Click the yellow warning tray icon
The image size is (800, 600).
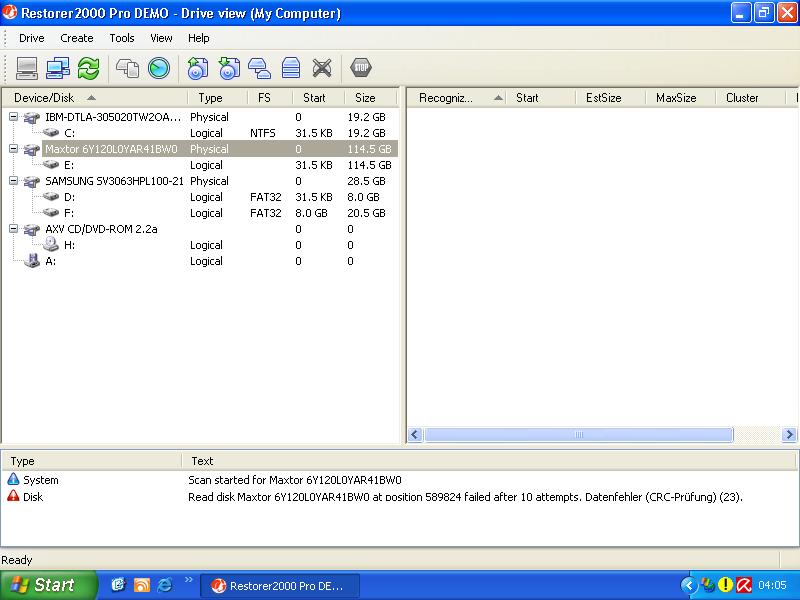pos(725,585)
